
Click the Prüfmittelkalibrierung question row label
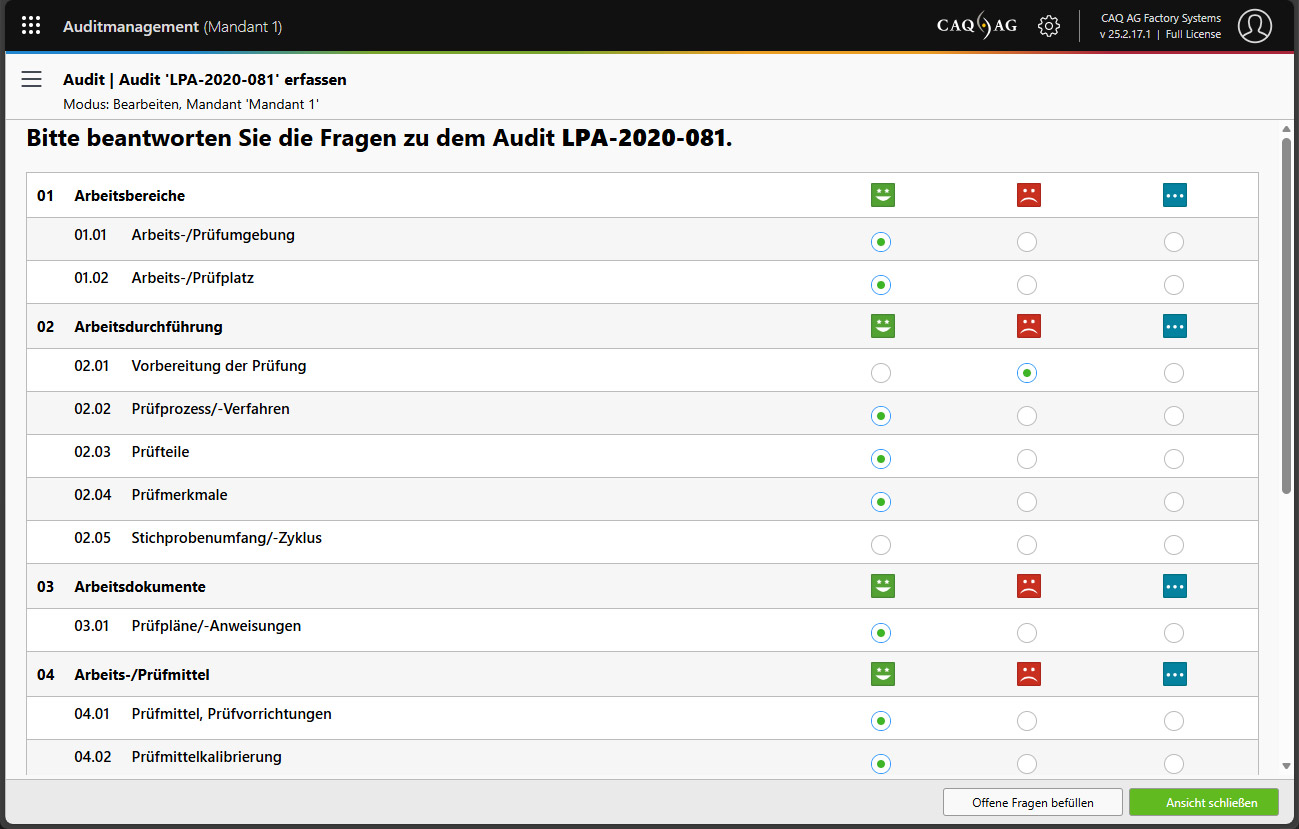click(x=206, y=757)
